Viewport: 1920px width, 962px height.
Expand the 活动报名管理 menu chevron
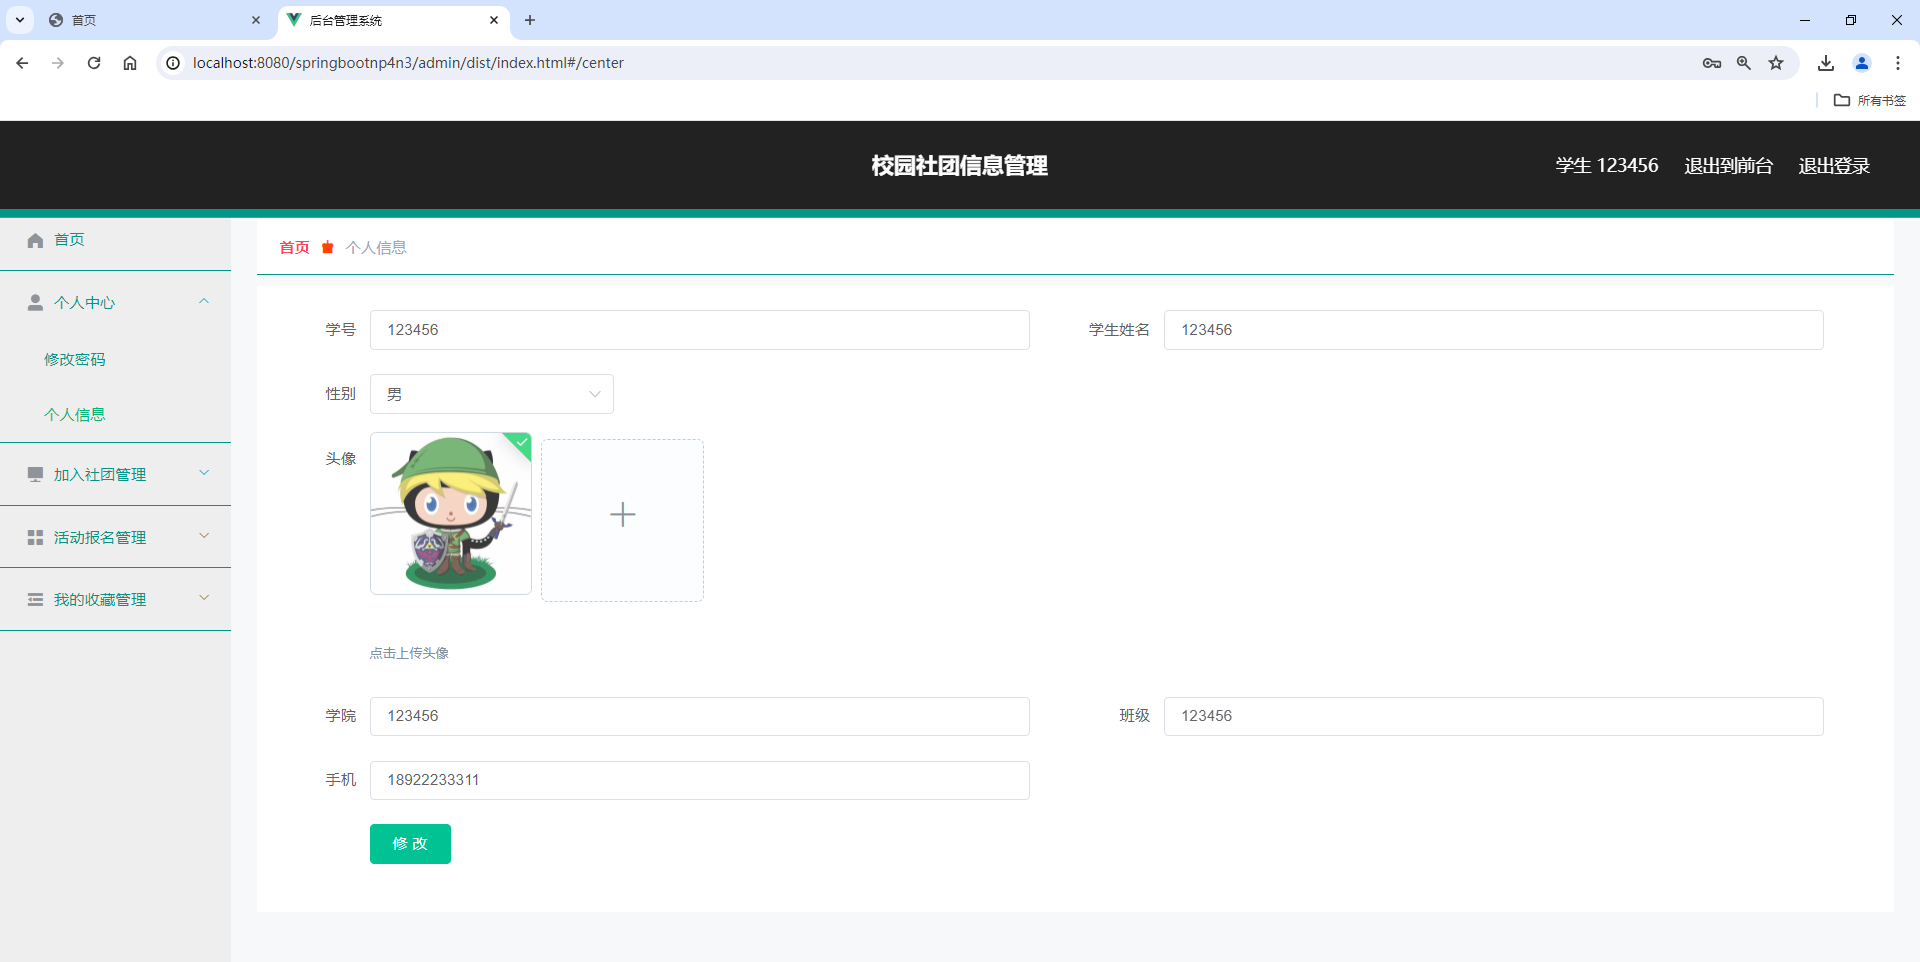(204, 536)
